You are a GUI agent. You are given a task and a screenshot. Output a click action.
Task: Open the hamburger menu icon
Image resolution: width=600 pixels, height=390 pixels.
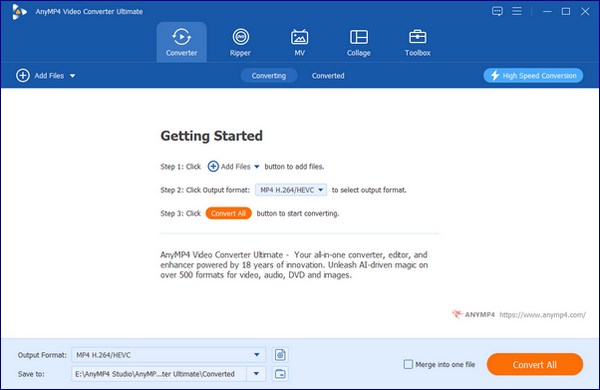[x=517, y=11]
